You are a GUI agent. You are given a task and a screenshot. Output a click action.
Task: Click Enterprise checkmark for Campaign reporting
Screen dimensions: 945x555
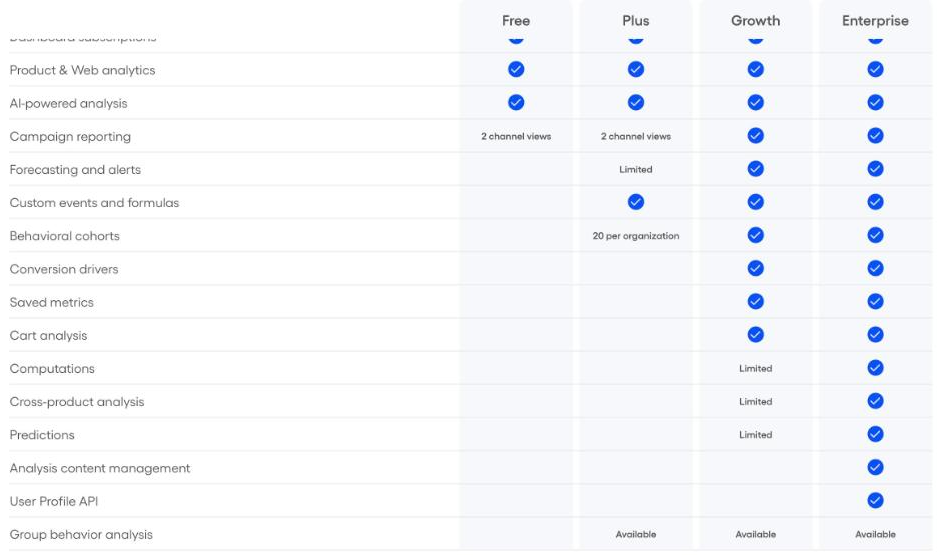876,136
